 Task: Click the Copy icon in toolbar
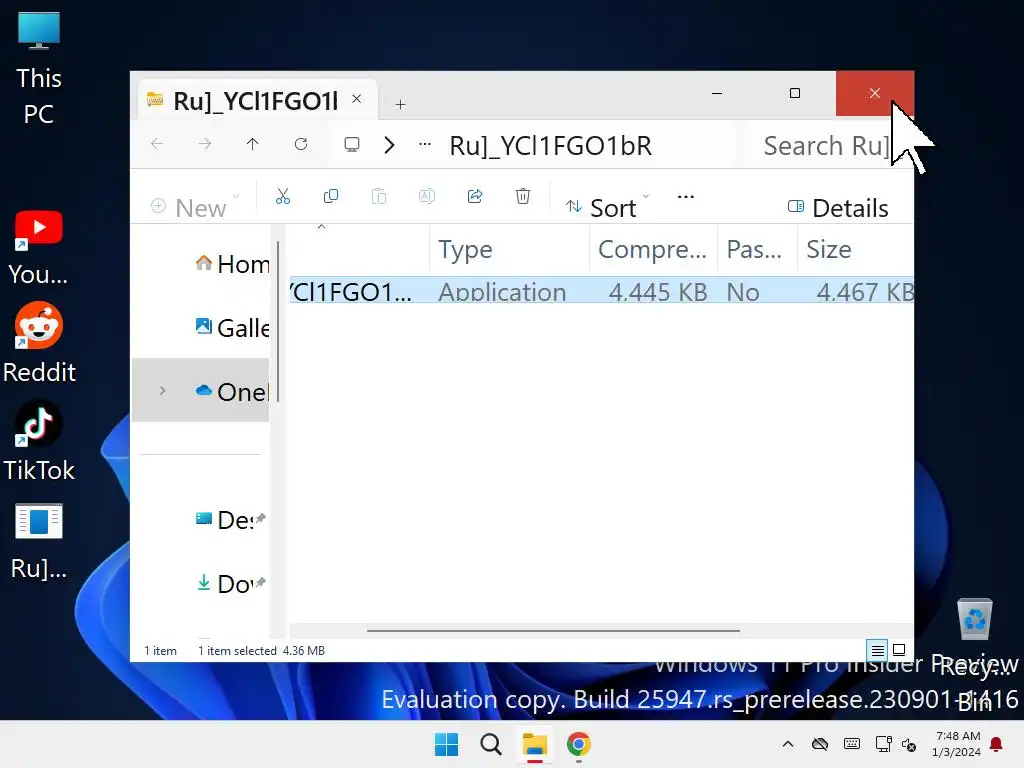pyautogui.click(x=331, y=196)
